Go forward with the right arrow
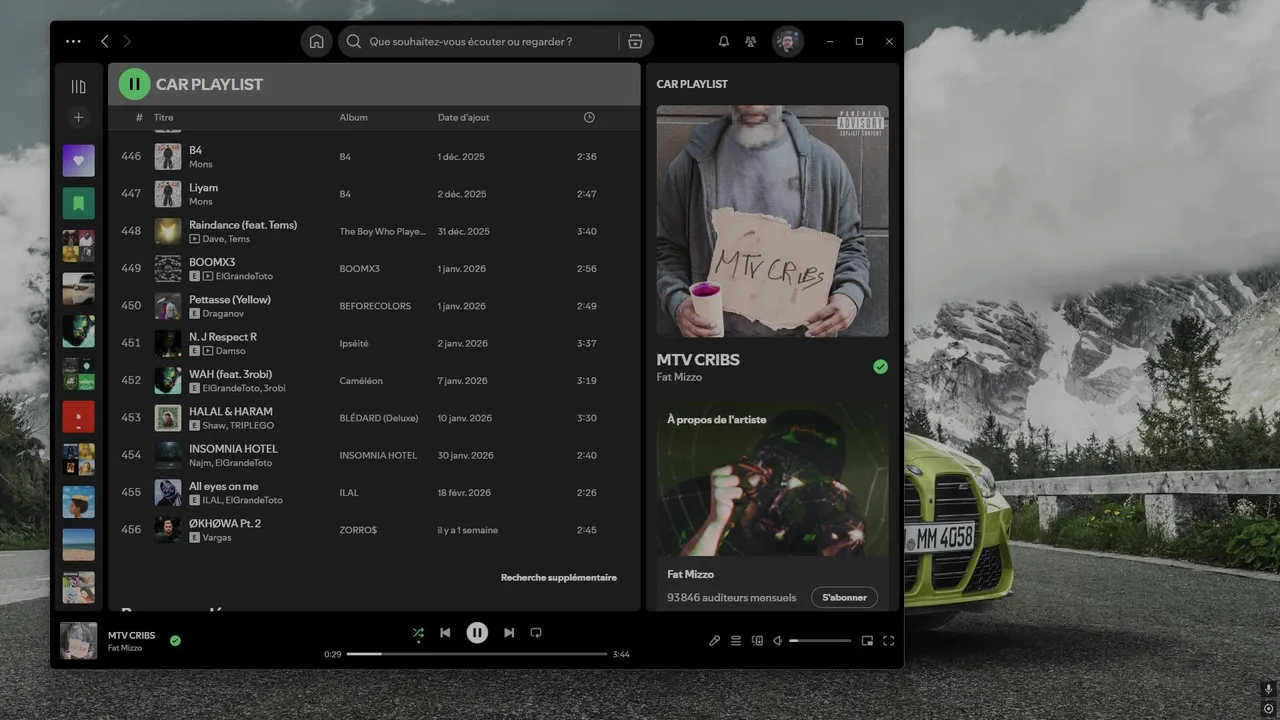 (127, 41)
